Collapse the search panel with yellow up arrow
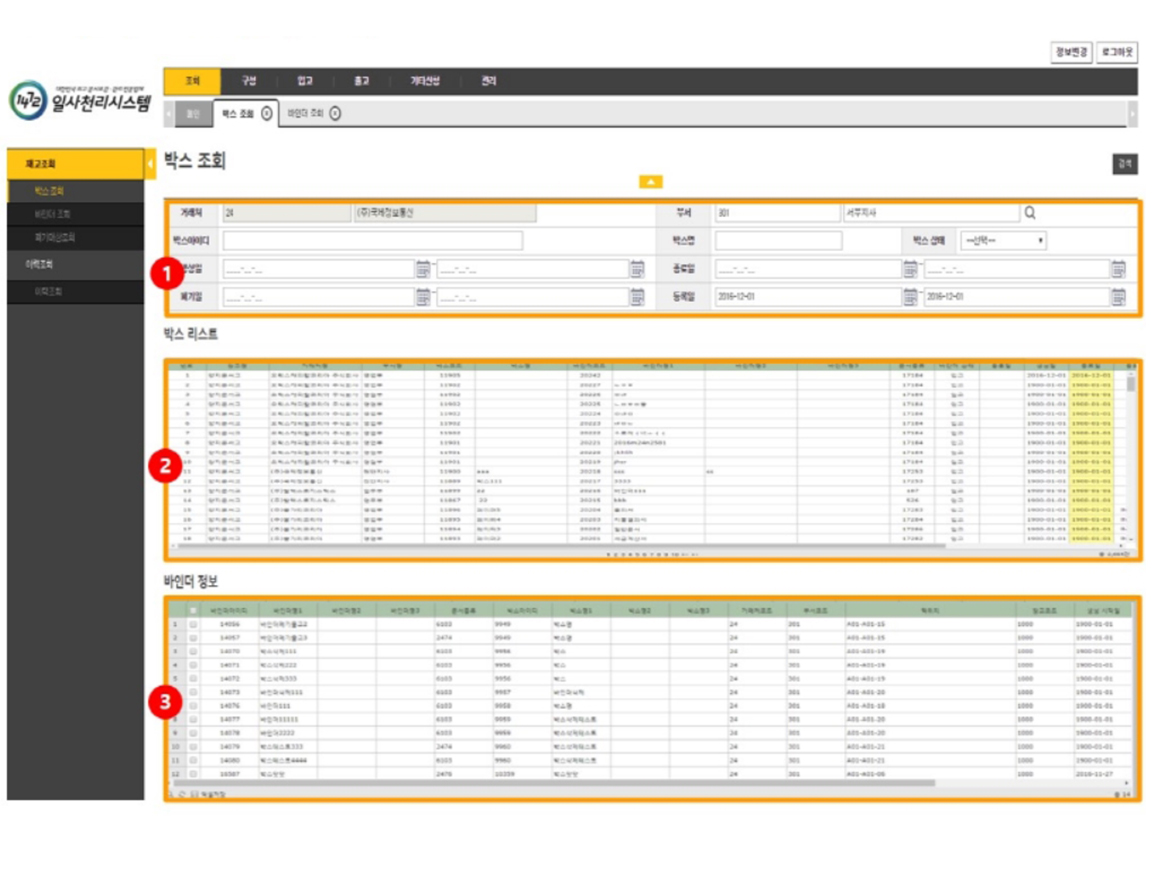Viewport: 1155px width, 875px height. [650, 182]
